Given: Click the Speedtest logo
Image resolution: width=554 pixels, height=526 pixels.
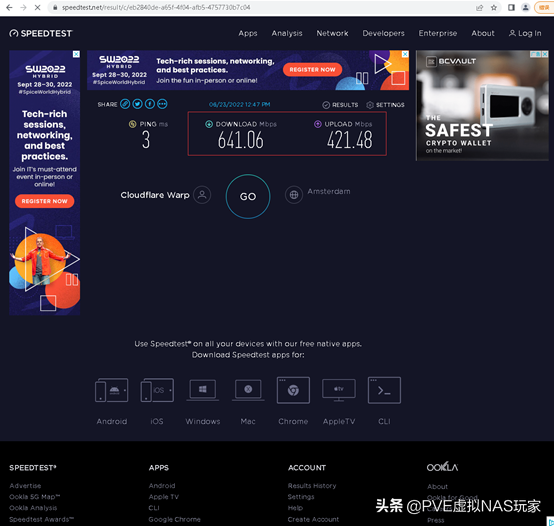Looking at the screenshot, I should pos(41,34).
